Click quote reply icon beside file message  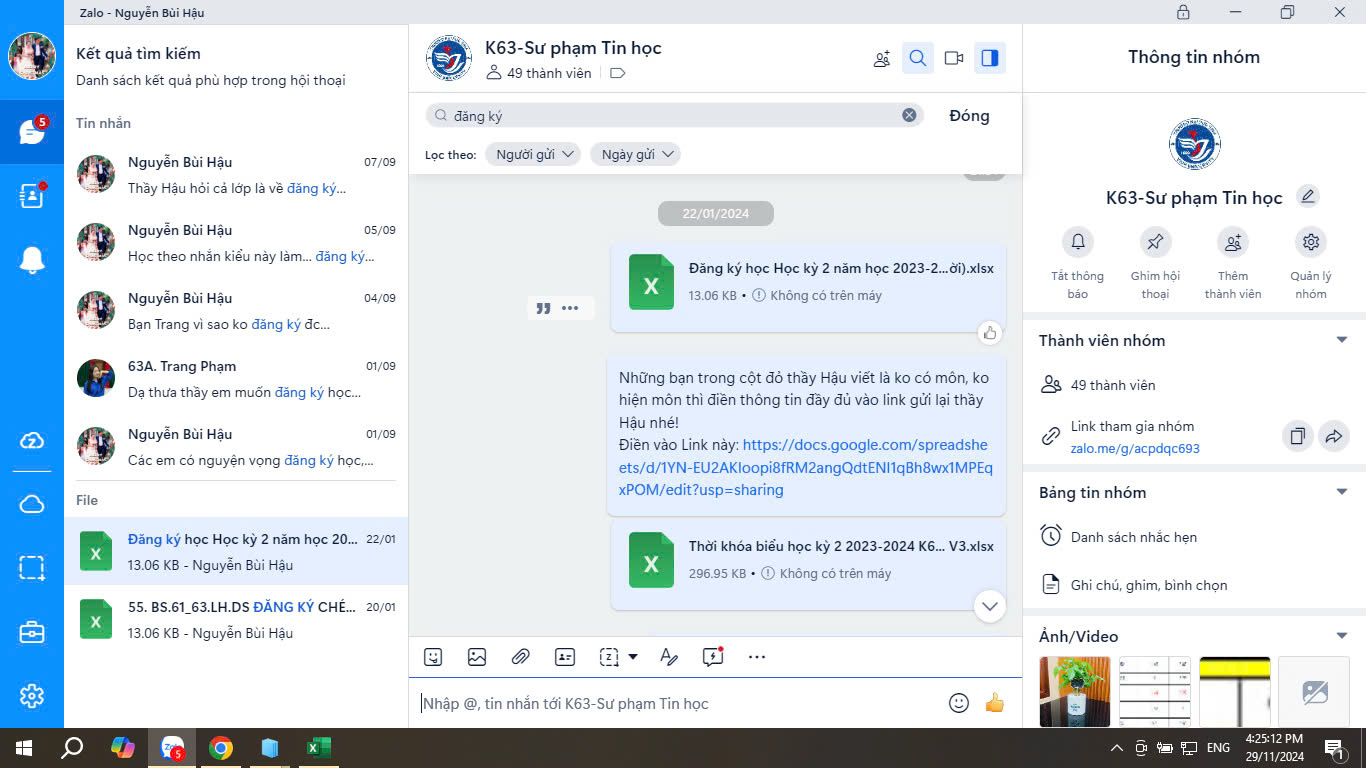[544, 308]
